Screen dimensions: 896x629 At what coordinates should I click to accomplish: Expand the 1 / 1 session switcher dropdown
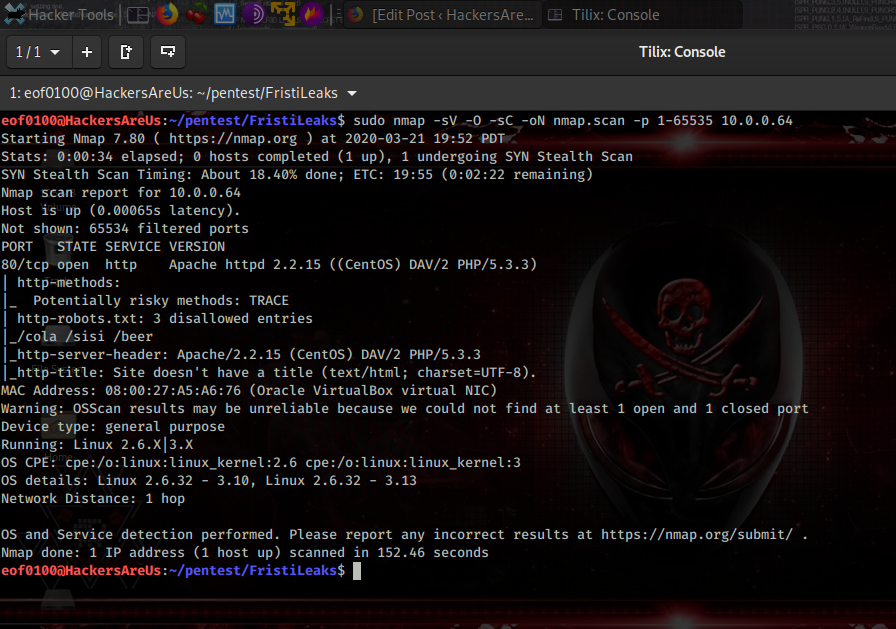click(x=38, y=52)
